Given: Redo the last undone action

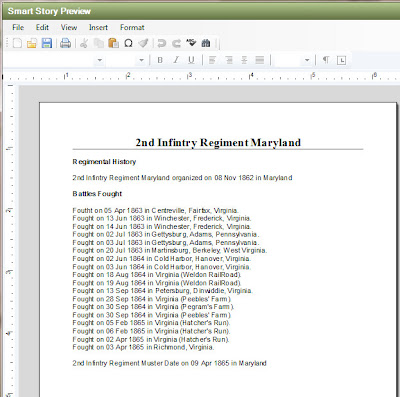Looking at the screenshot, I should pos(176,43).
